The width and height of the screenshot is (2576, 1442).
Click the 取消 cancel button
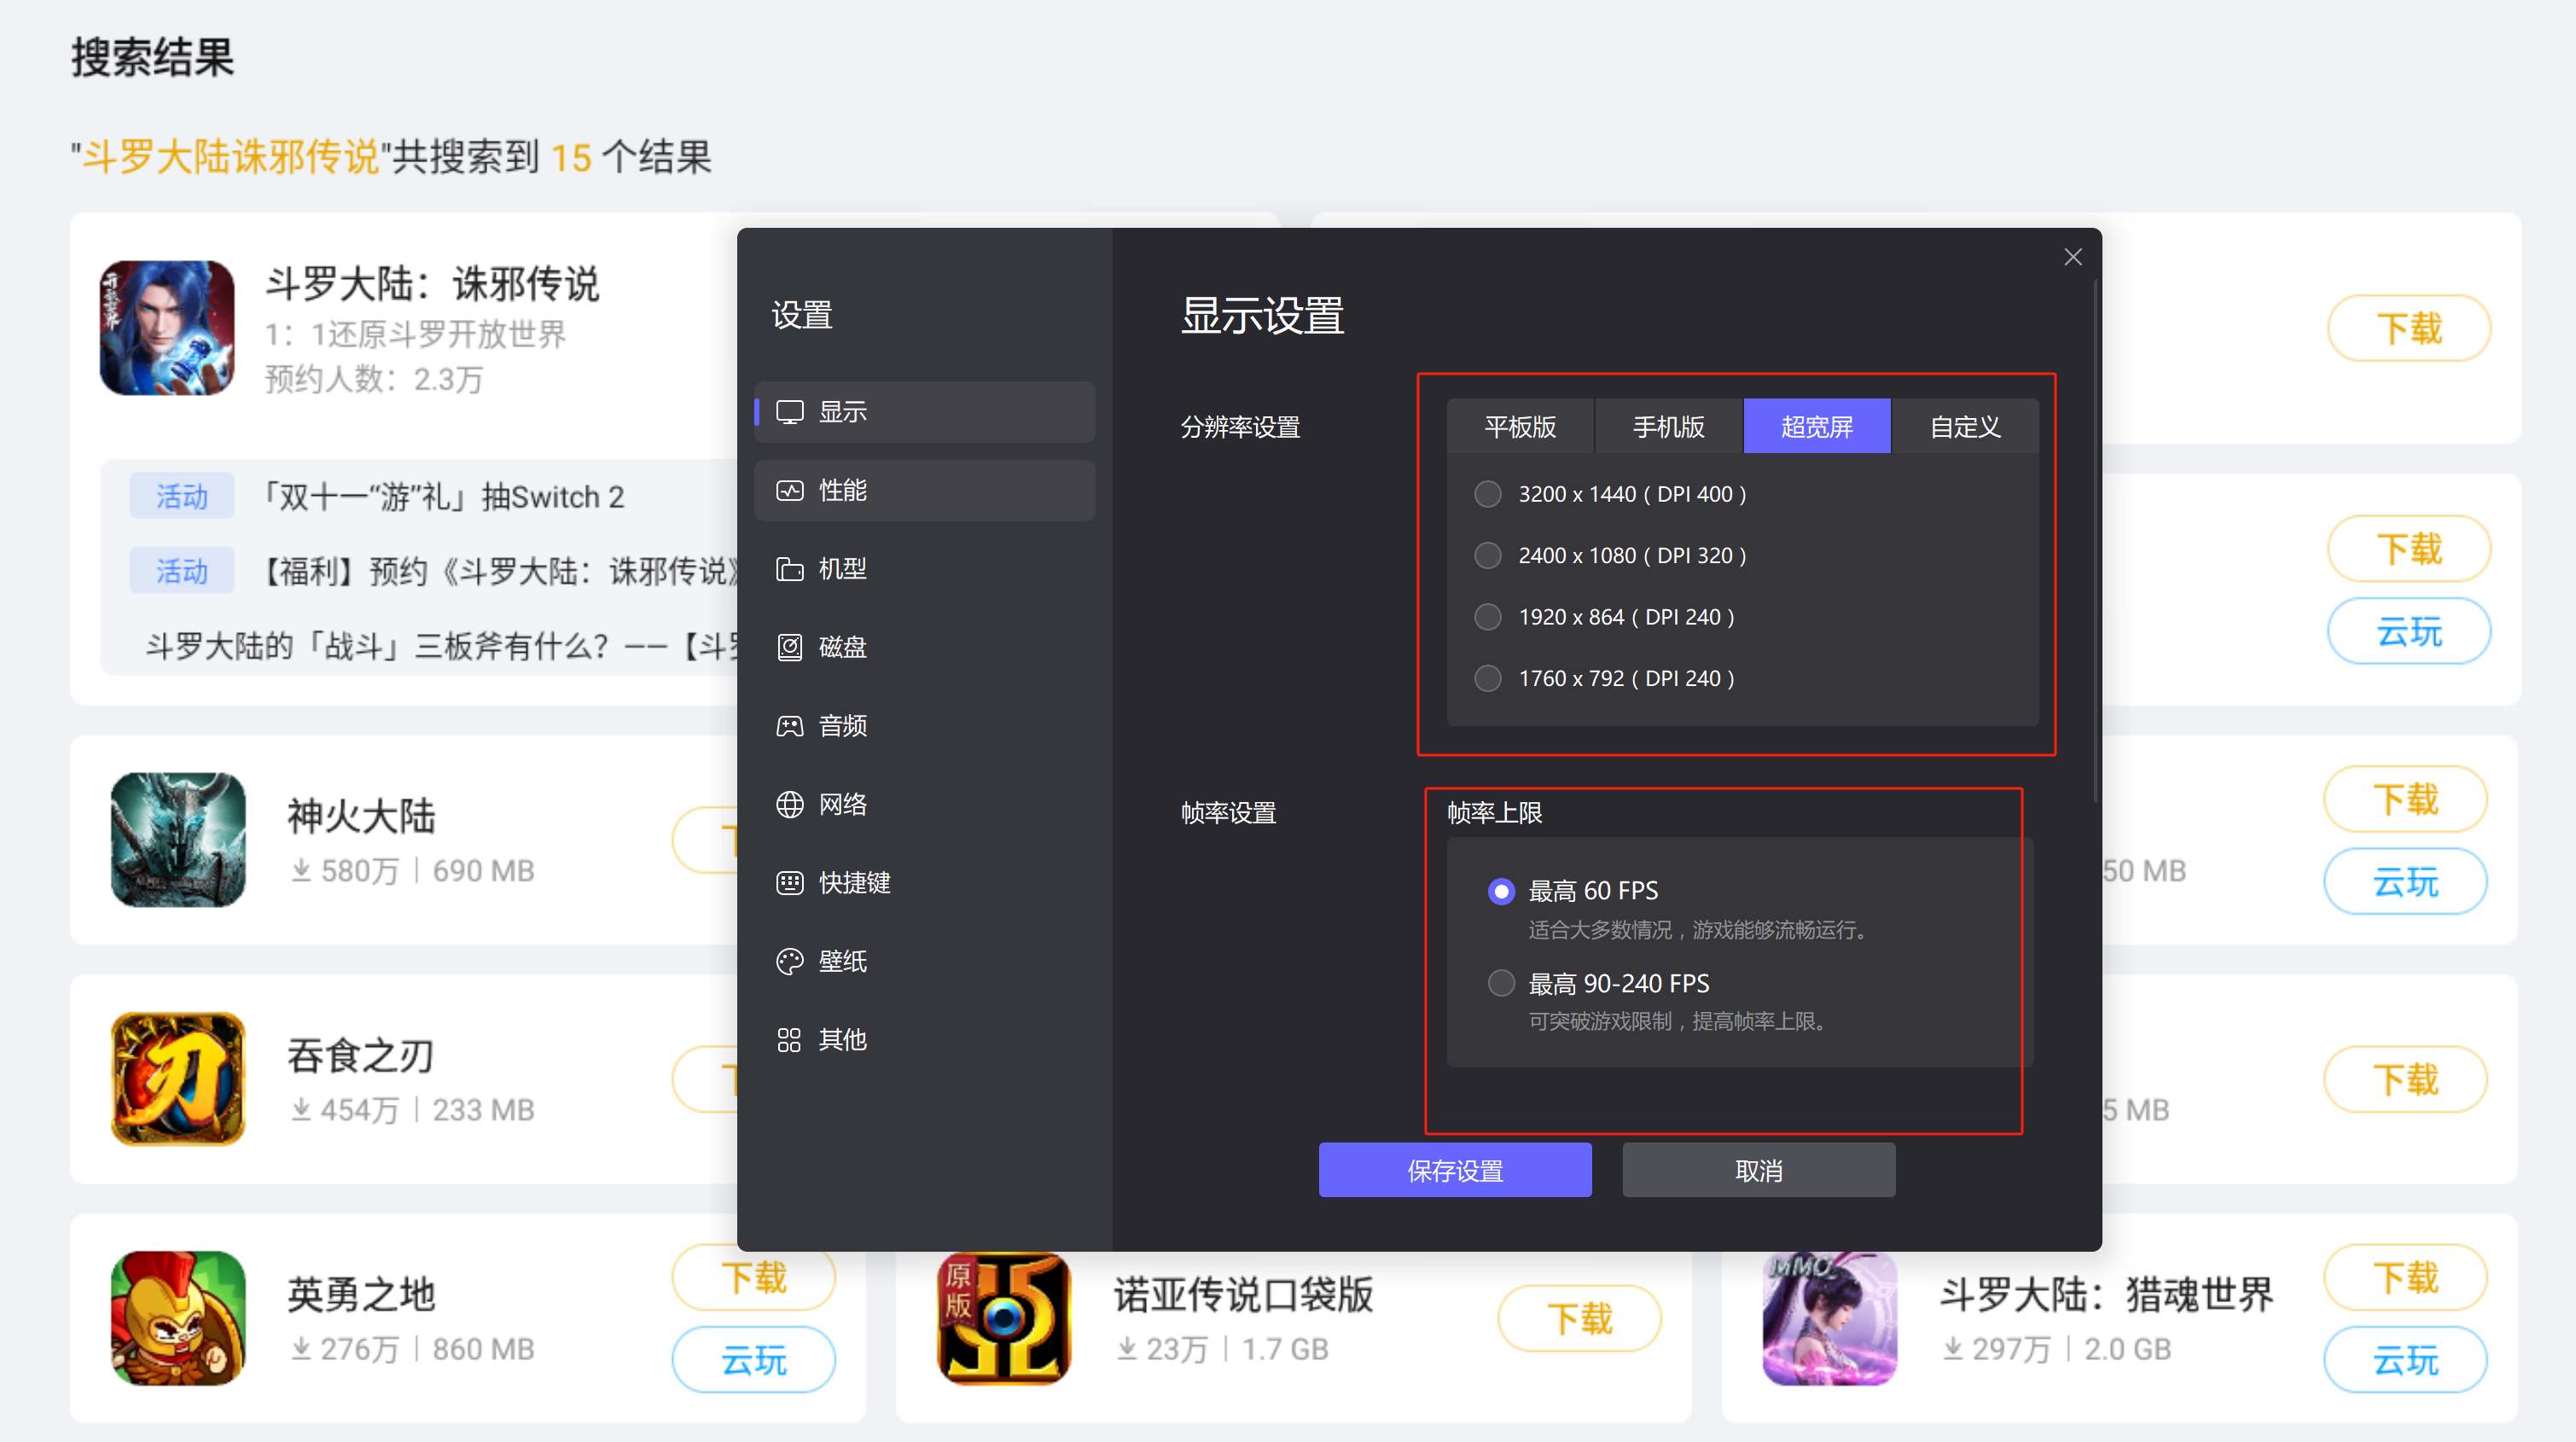pyautogui.click(x=1758, y=1169)
